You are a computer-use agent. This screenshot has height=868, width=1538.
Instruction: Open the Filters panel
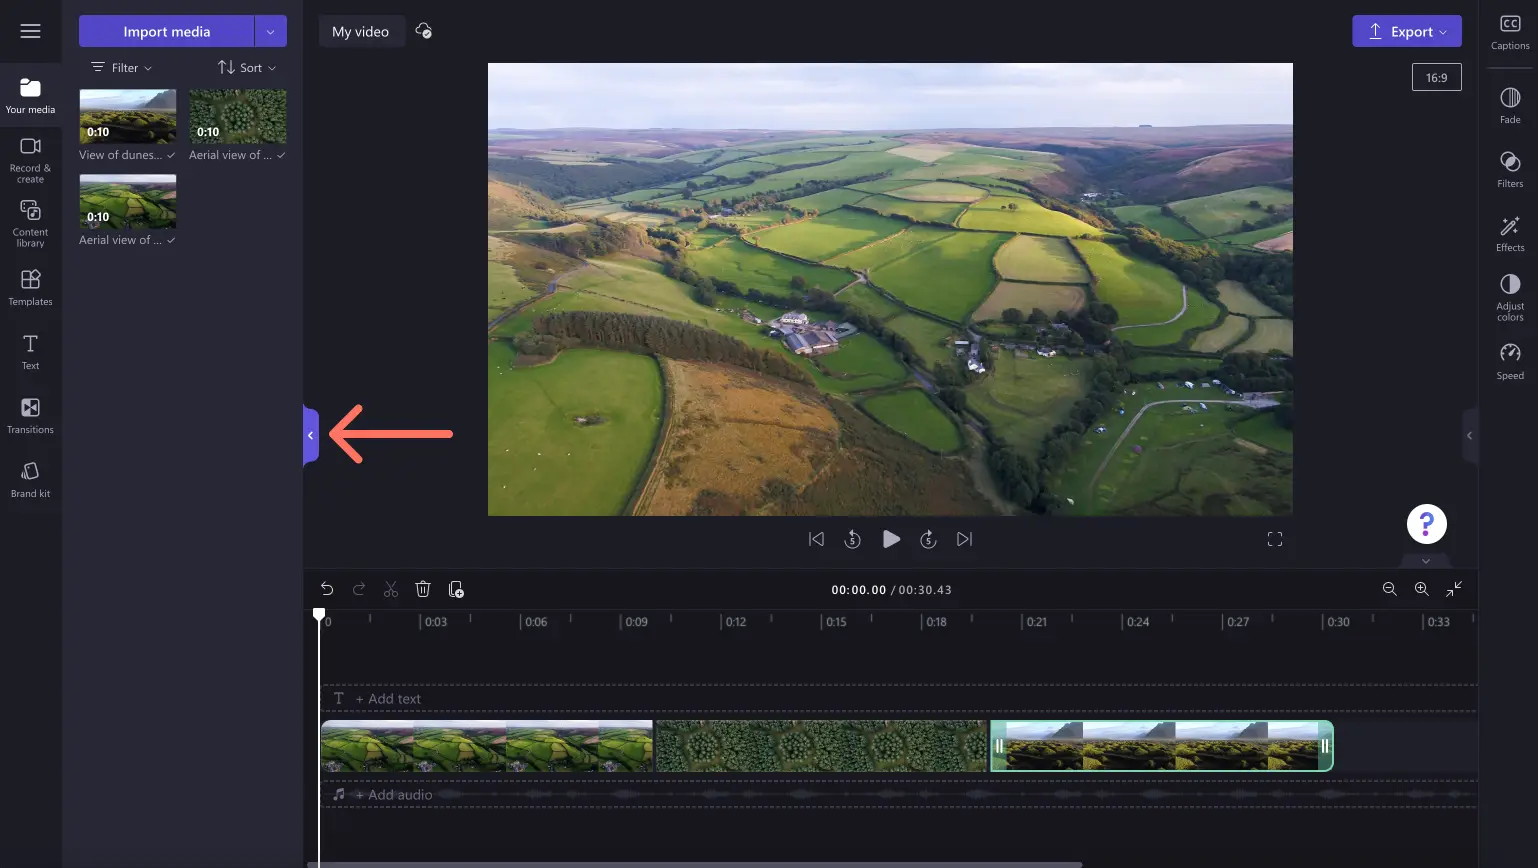coord(1510,169)
